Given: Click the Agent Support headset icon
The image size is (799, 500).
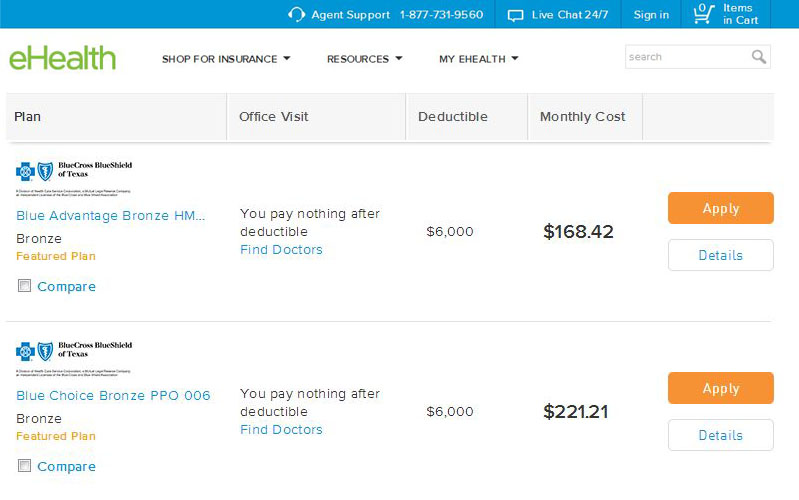Looking at the screenshot, I should (x=296, y=15).
